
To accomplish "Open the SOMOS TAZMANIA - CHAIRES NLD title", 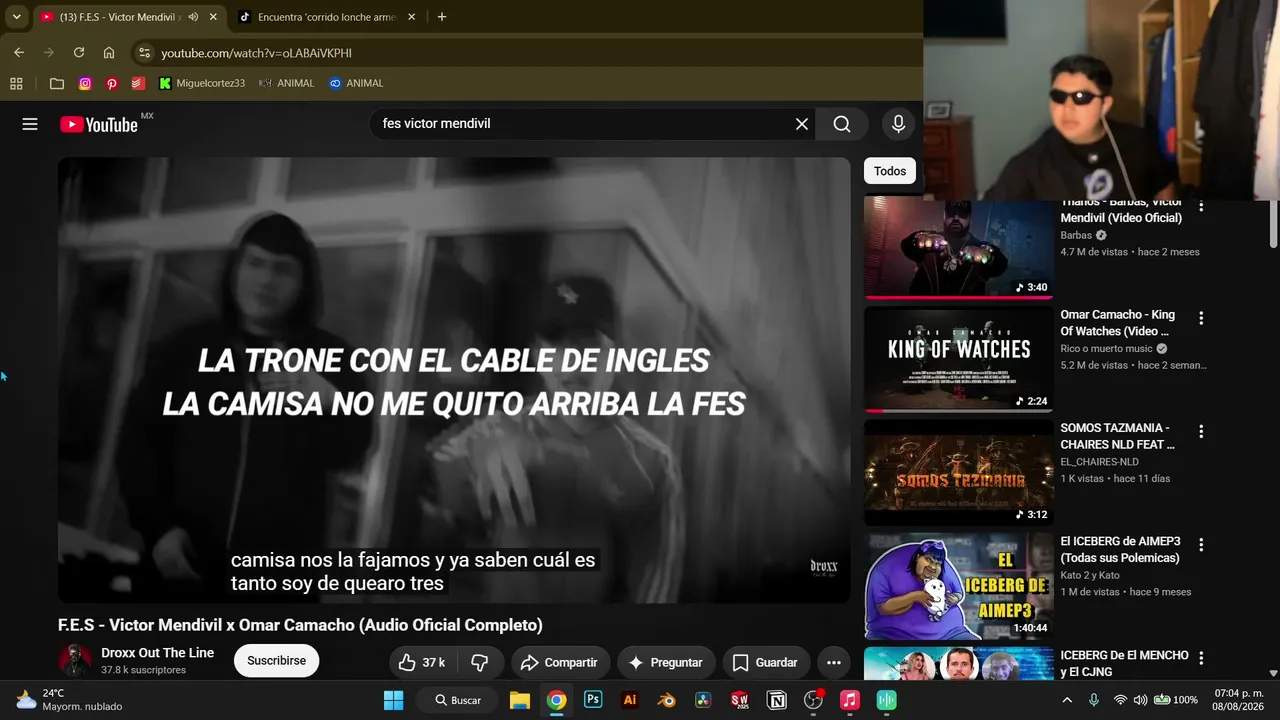I will click(1118, 436).
